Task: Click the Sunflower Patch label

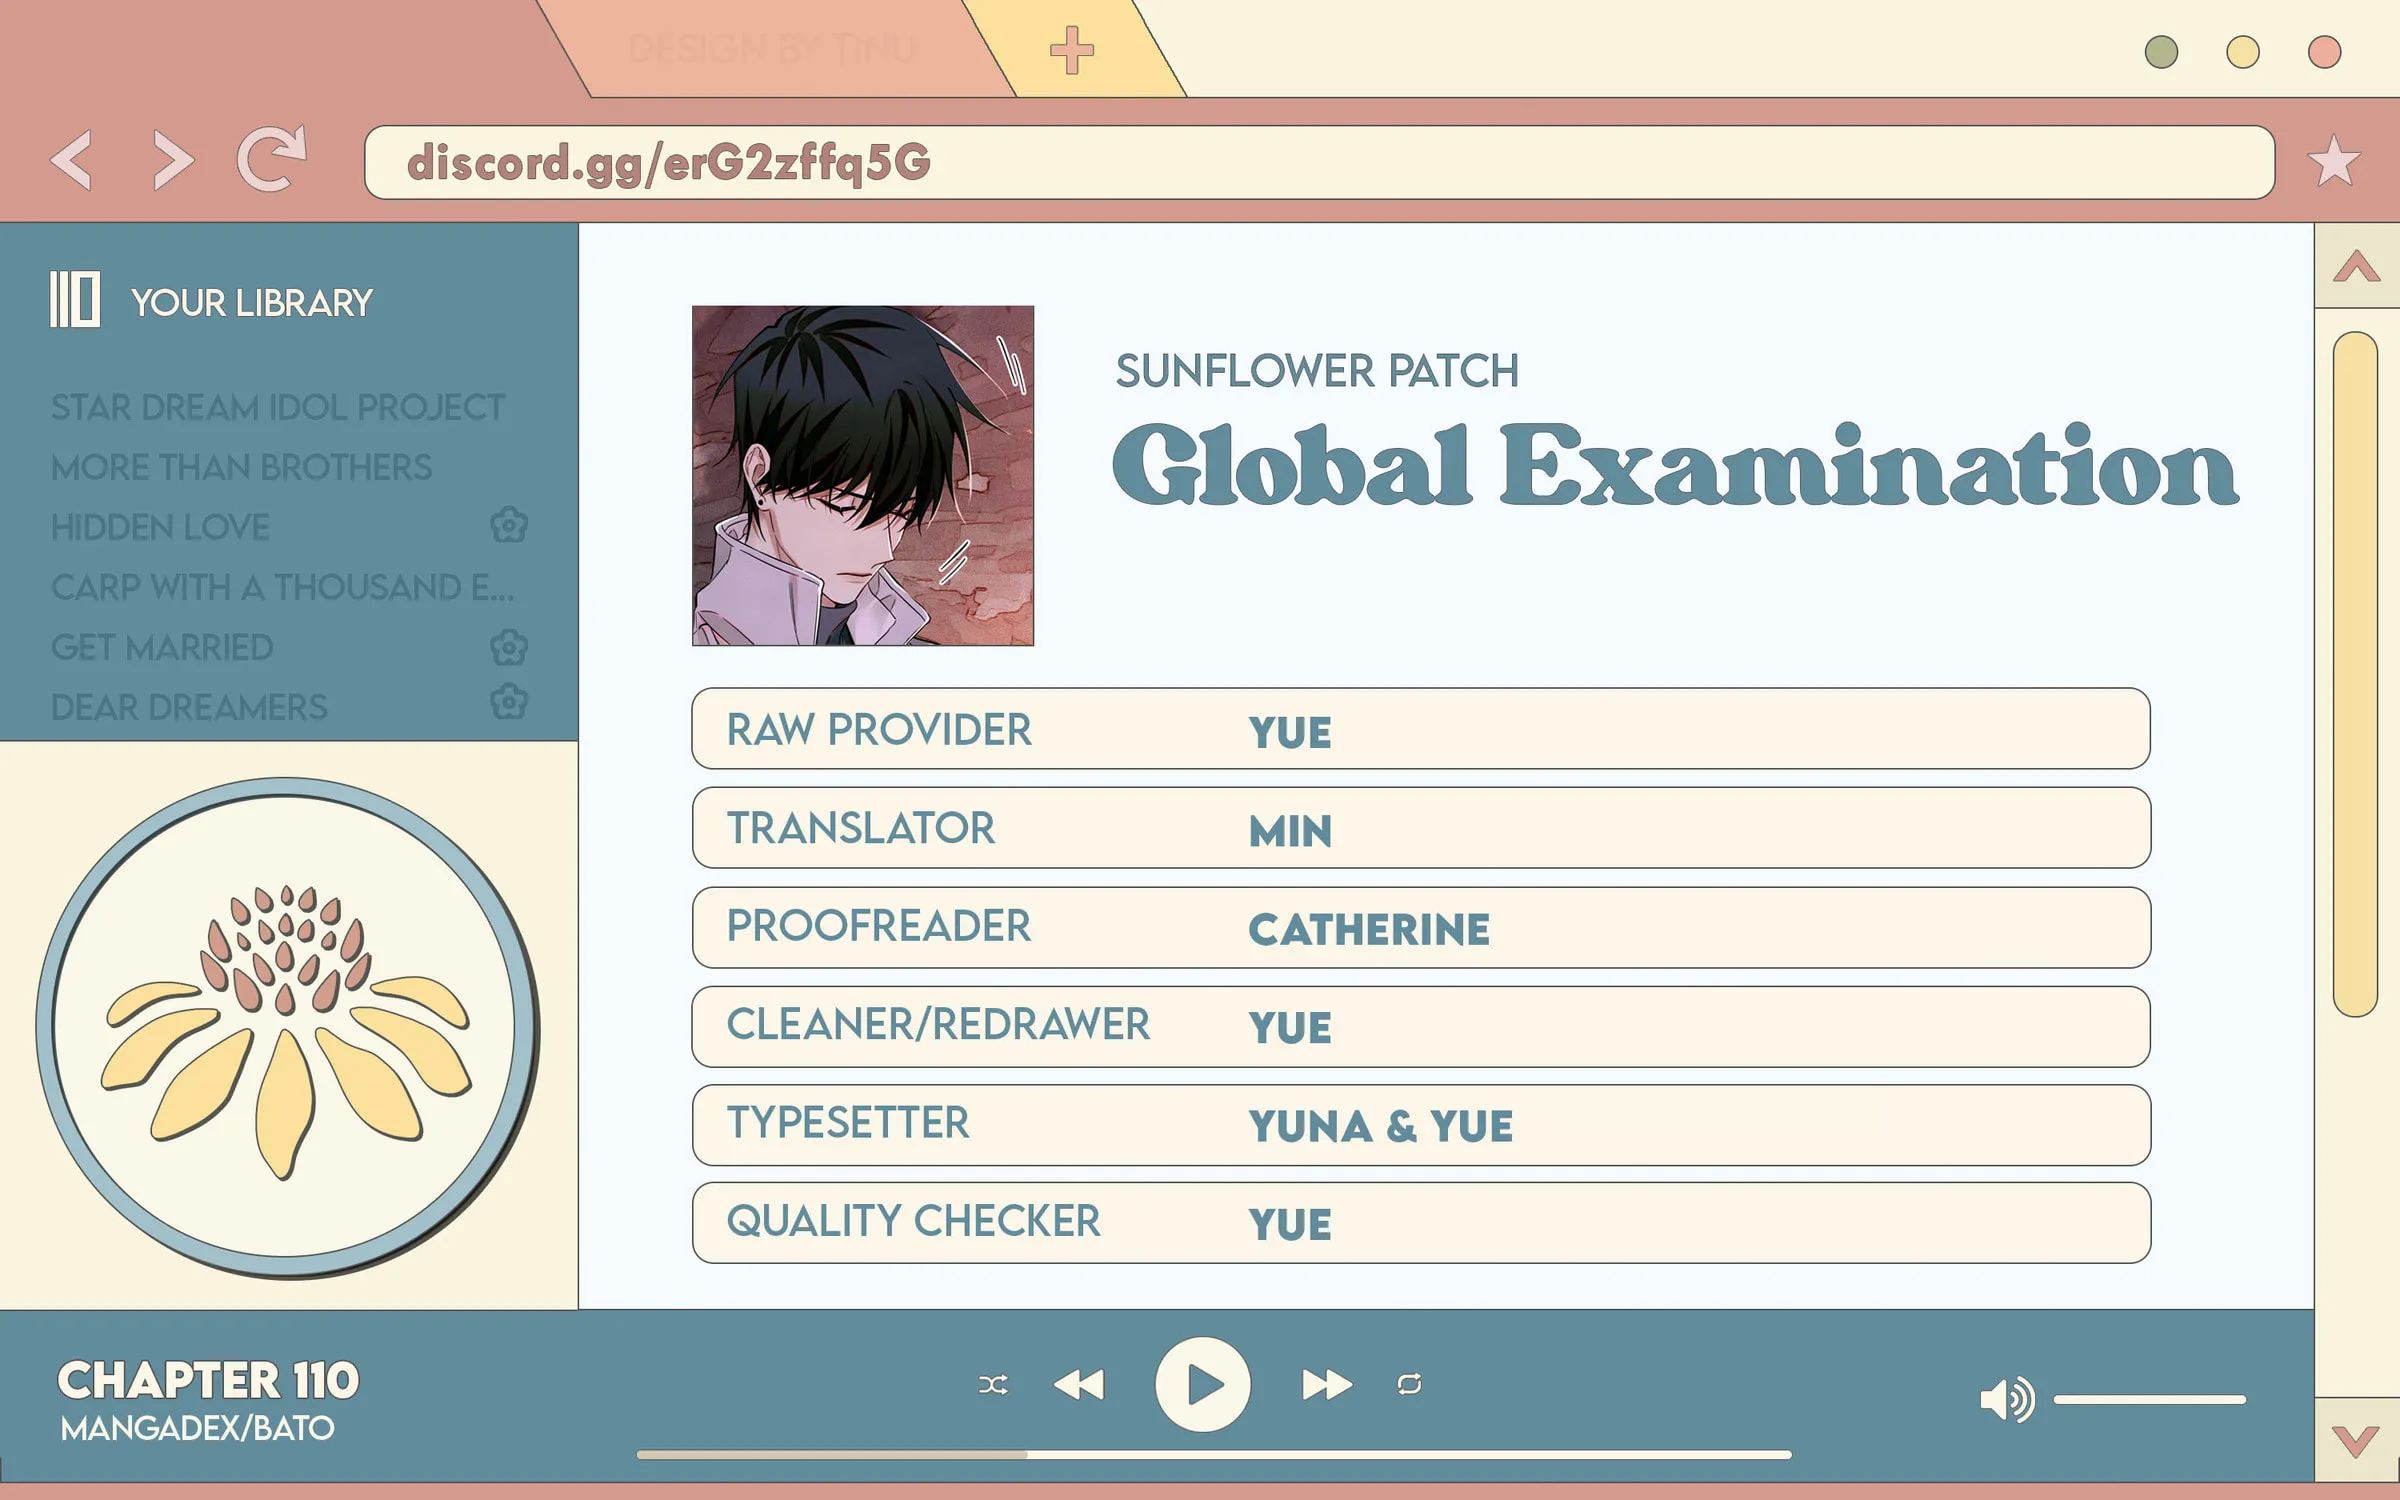Action: (1317, 371)
